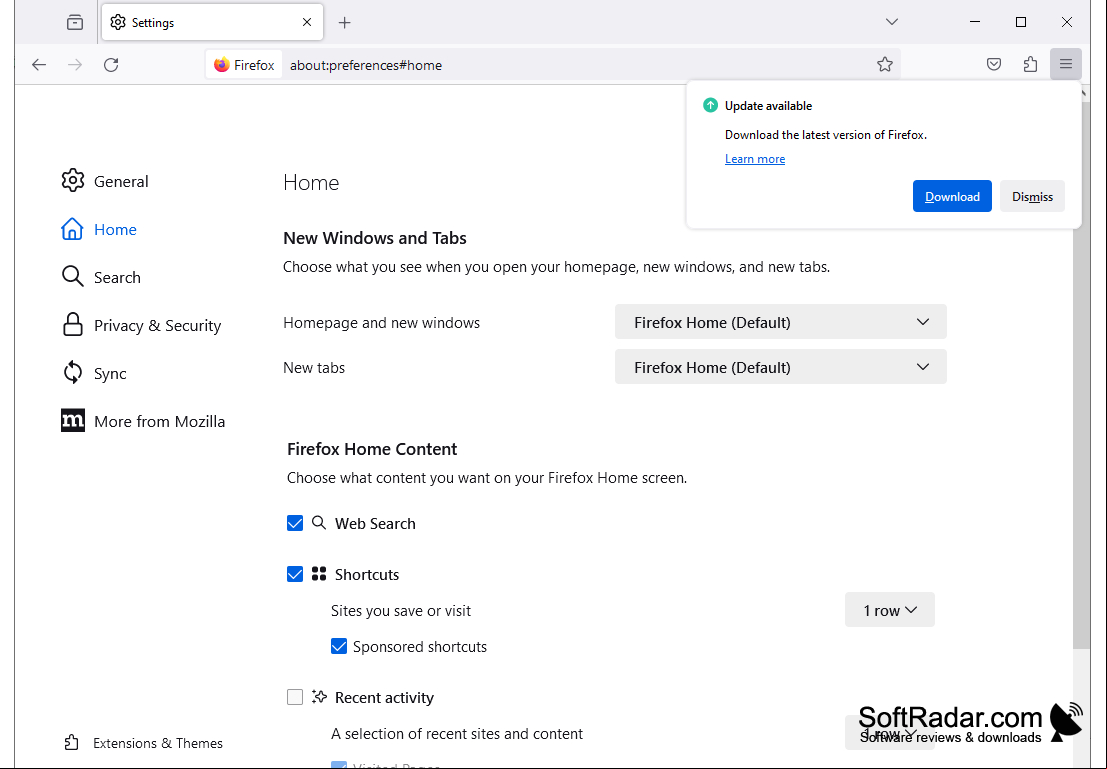Open Homepage and new windows dropdown
The width and height of the screenshot is (1107, 769).
(780, 322)
